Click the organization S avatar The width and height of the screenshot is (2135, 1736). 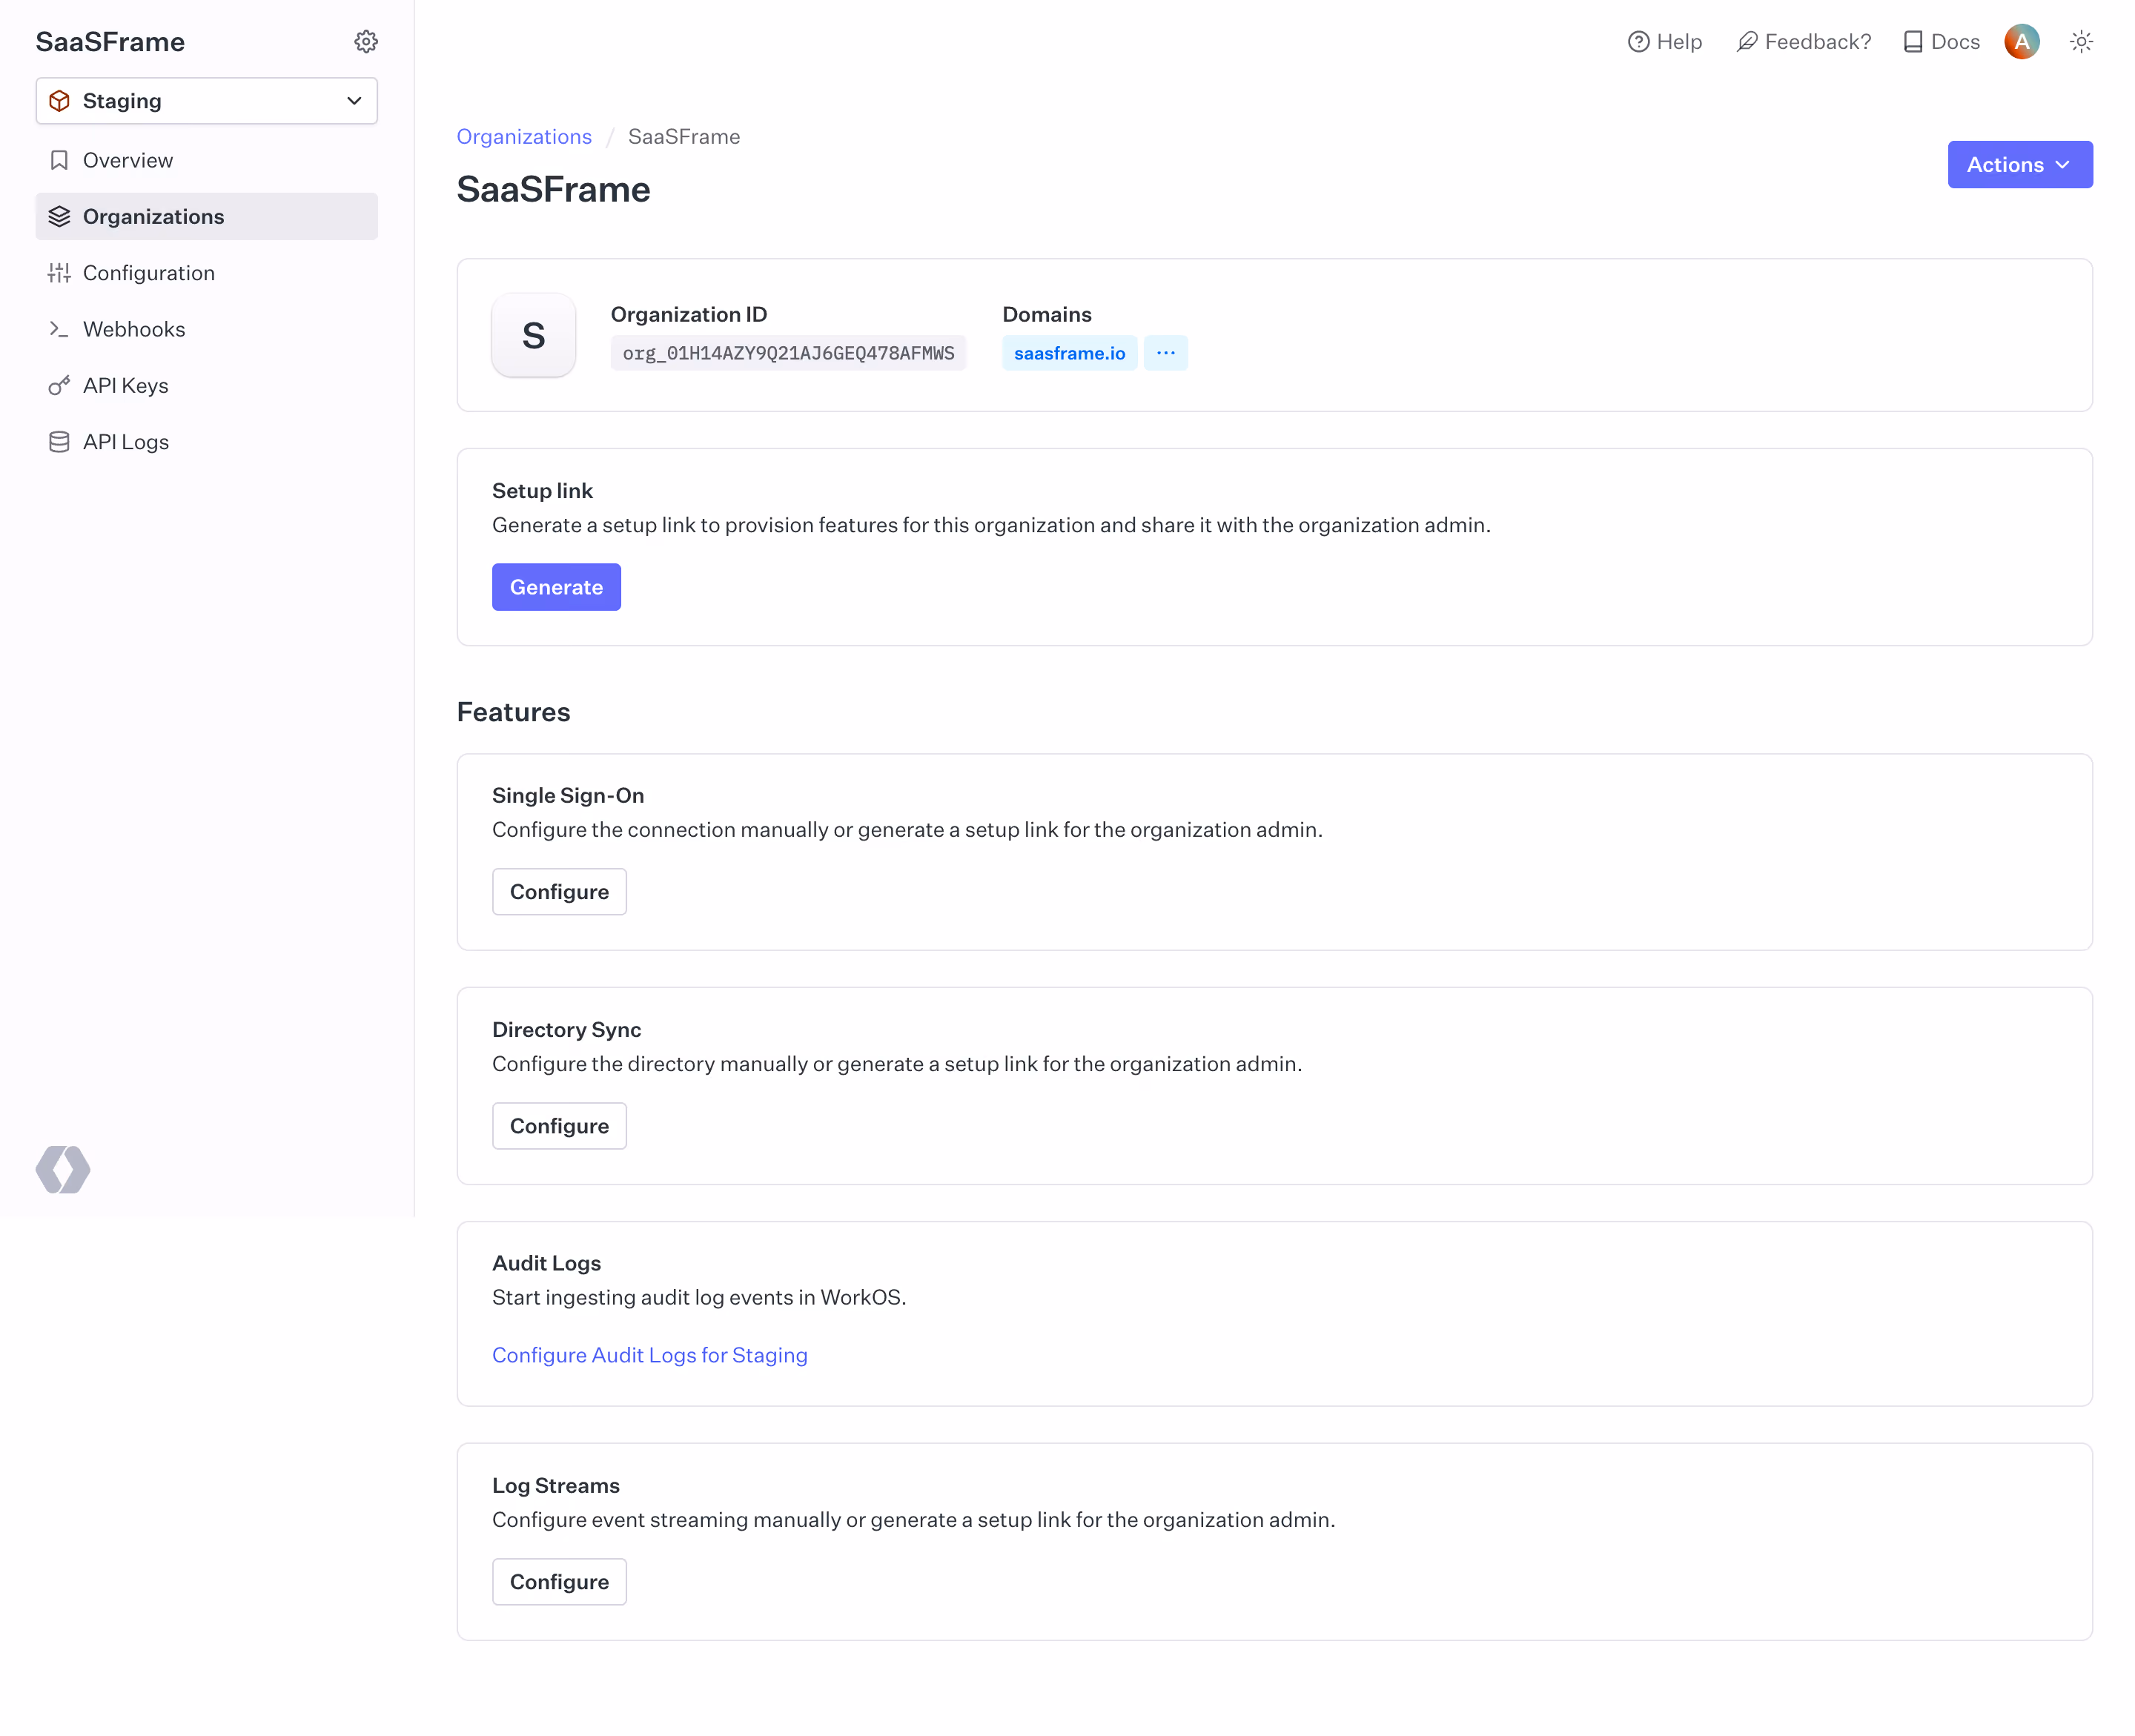click(534, 335)
